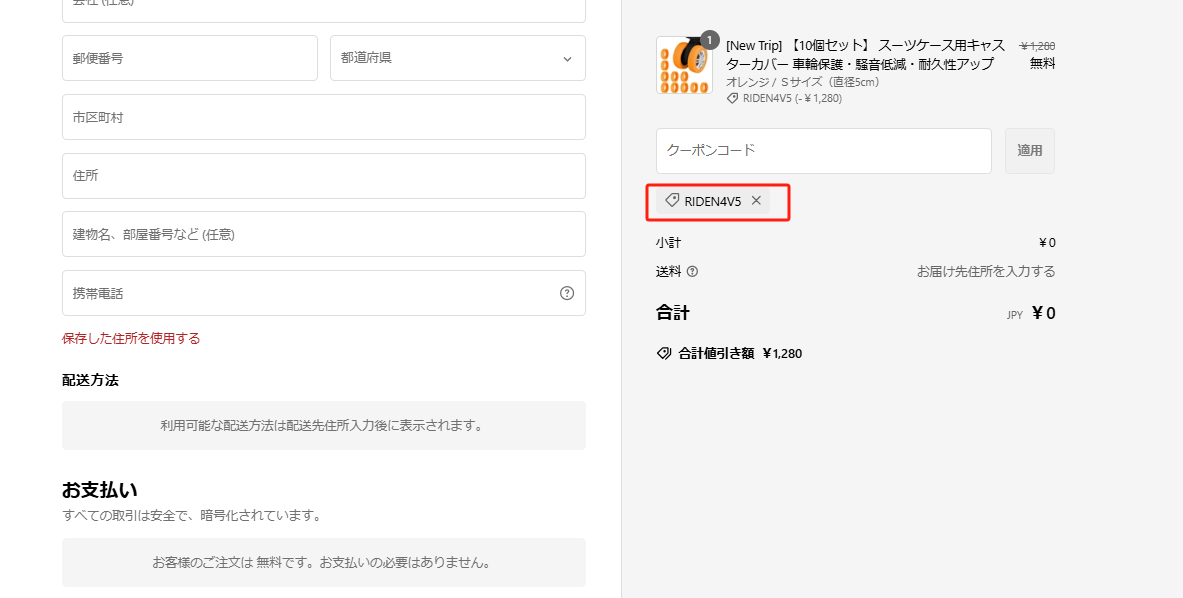Remove the RIDEN4V5 coupon with the X
Screen dimensions: 1183x598
pos(756,201)
